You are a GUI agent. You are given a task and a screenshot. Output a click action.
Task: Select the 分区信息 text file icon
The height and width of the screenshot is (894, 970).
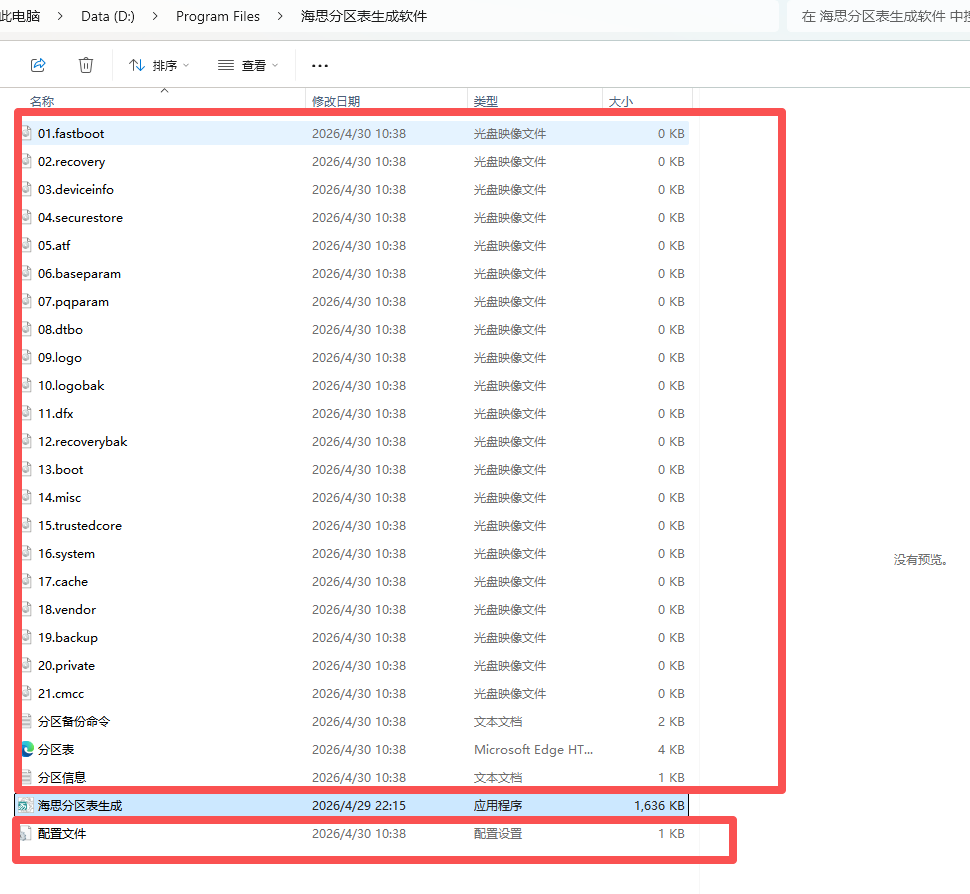(28, 777)
